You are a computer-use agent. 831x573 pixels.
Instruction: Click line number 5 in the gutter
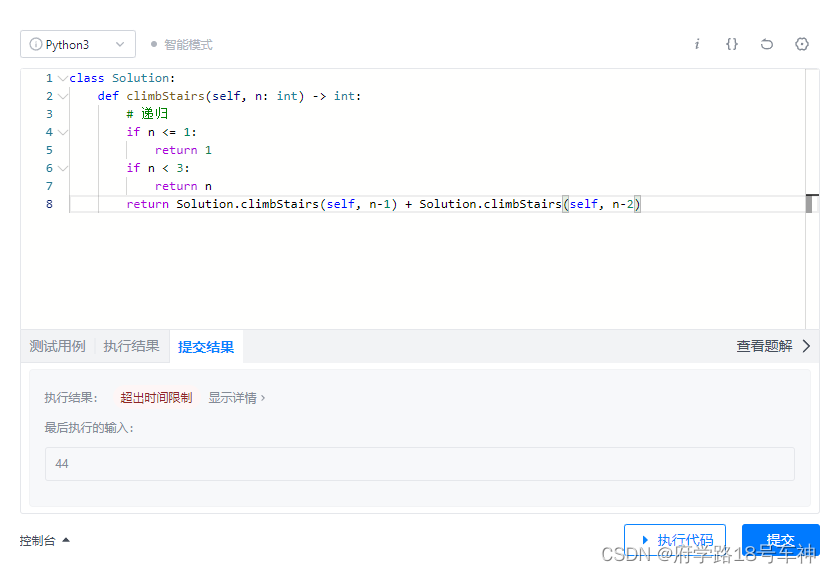pos(49,150)
